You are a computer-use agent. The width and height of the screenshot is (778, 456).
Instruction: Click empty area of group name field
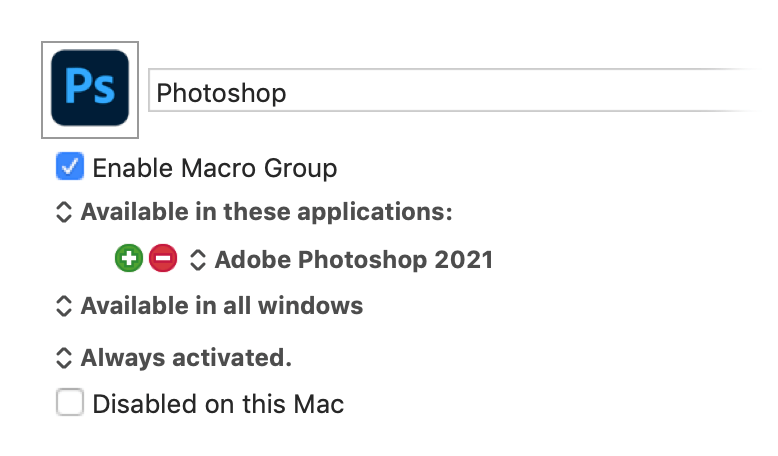point(521,90)
